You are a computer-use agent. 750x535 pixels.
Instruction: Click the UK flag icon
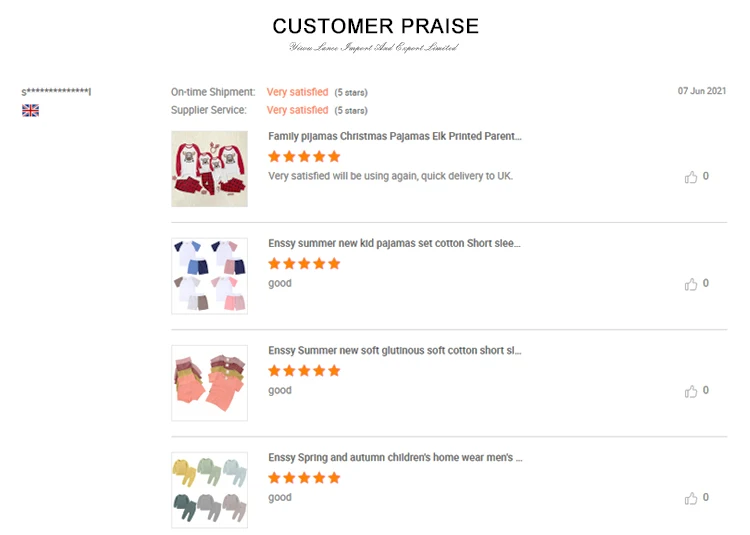[30, 110]
